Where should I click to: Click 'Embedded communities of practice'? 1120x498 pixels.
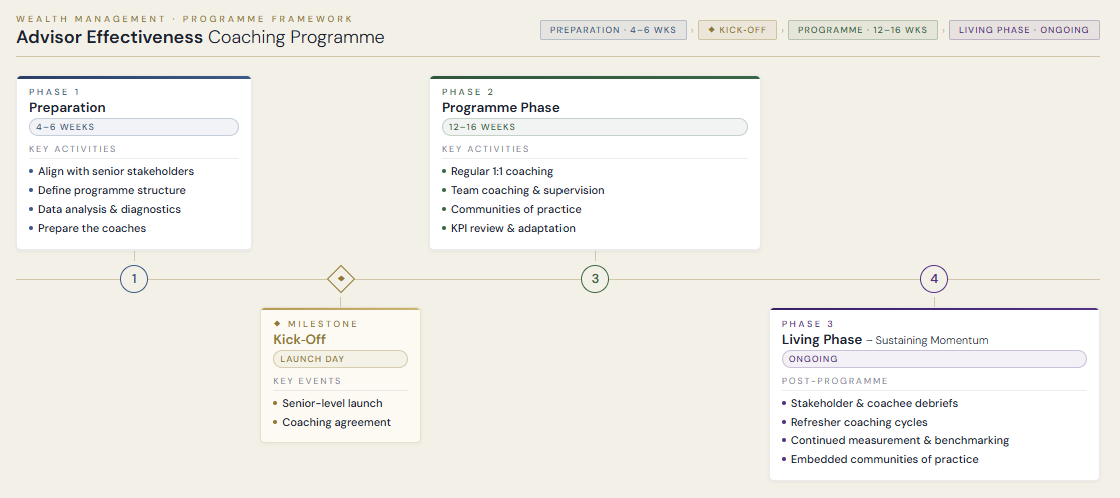click(x=884, y=459)
